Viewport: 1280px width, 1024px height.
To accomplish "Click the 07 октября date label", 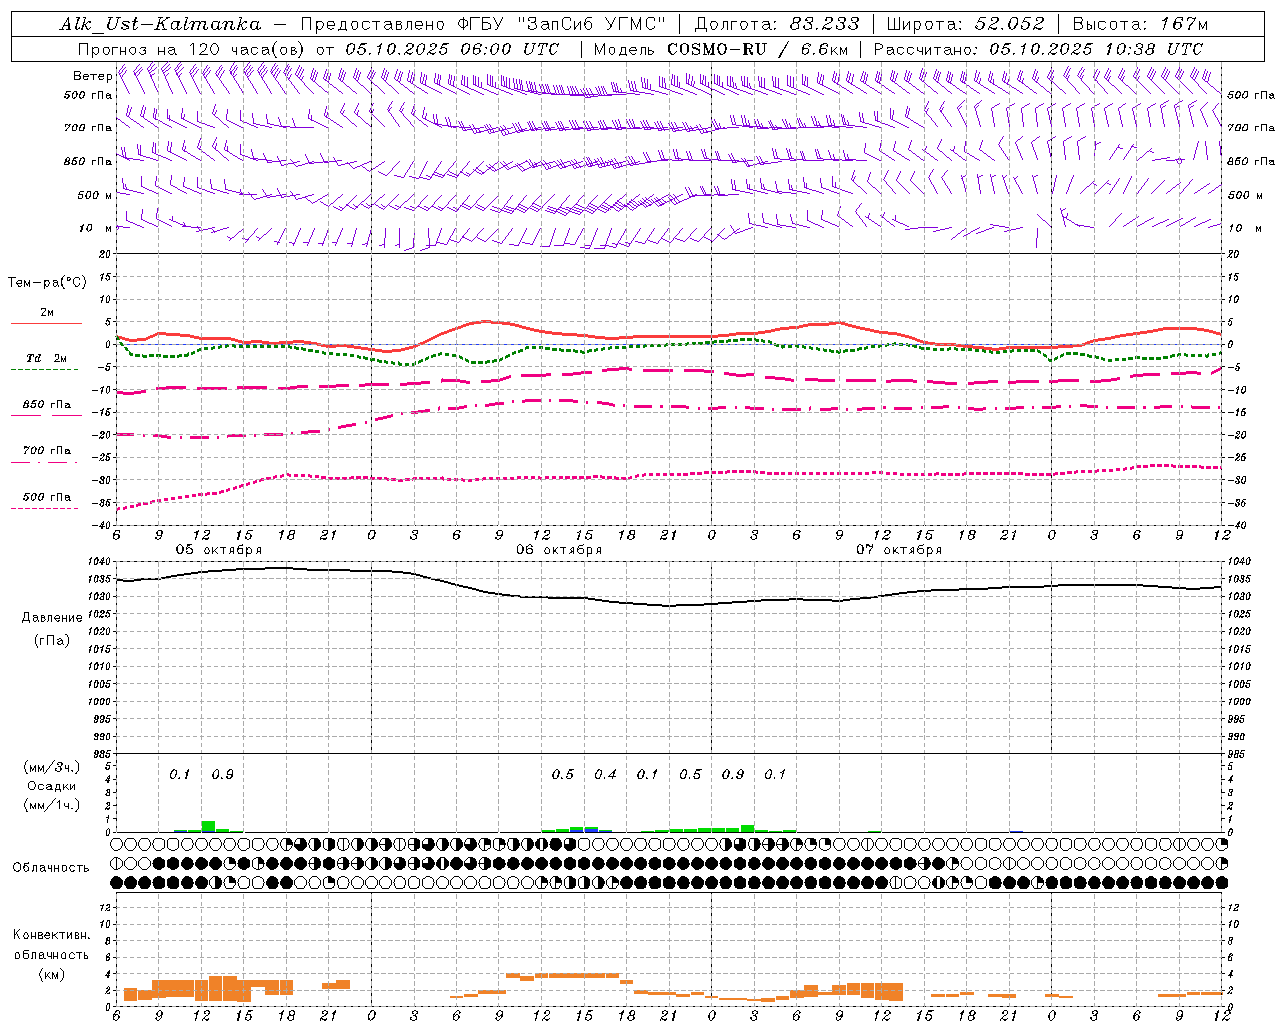I will coord(899,550).
